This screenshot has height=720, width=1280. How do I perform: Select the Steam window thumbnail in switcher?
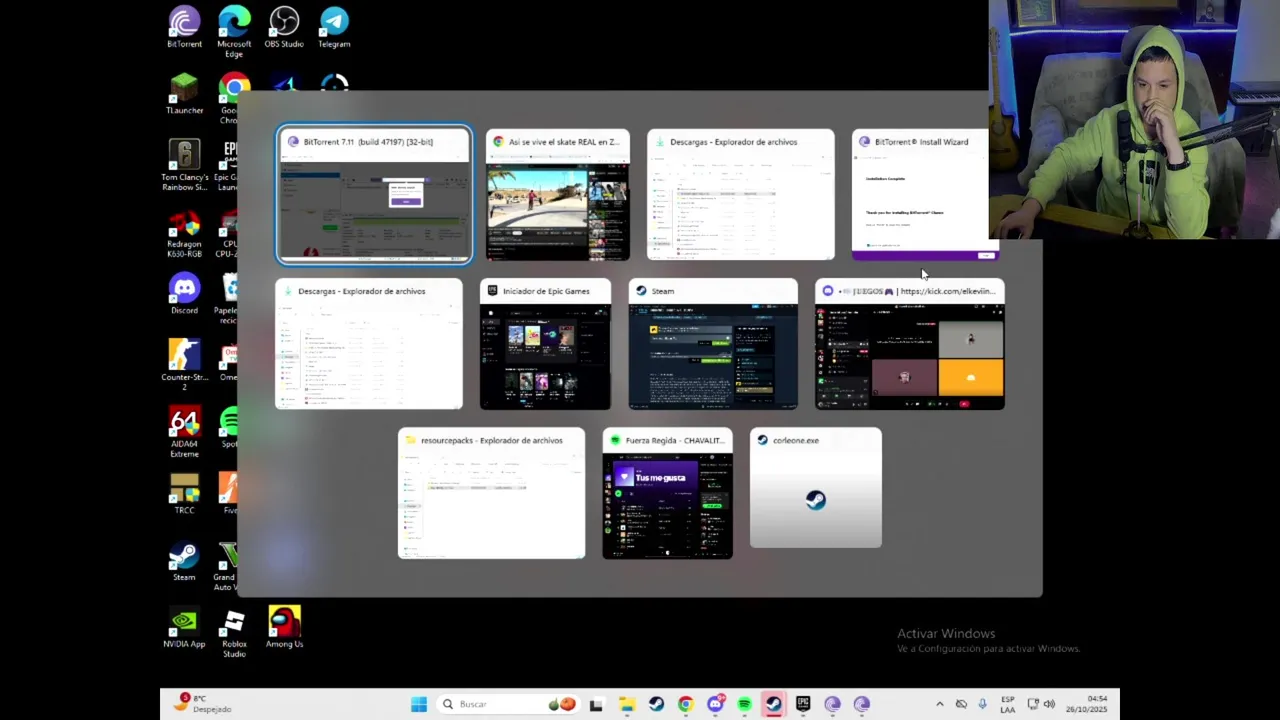point(713,344)
